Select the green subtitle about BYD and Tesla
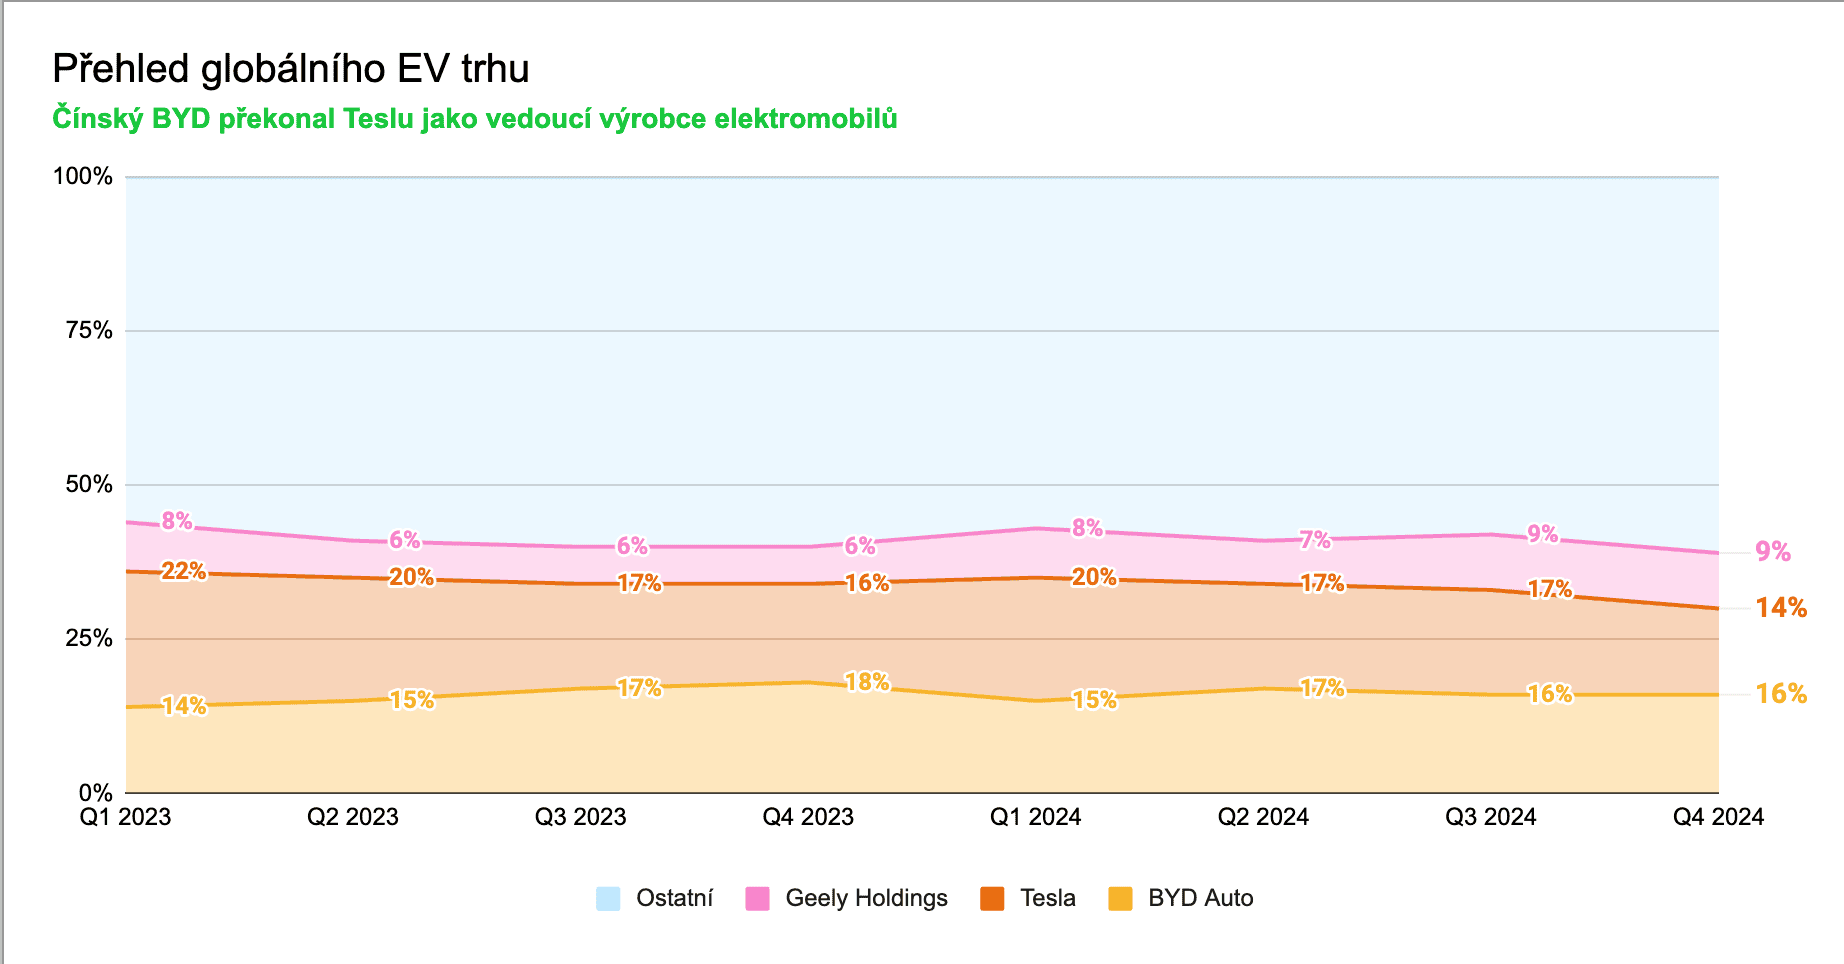1844x964 pixels. tap(474, 119)
